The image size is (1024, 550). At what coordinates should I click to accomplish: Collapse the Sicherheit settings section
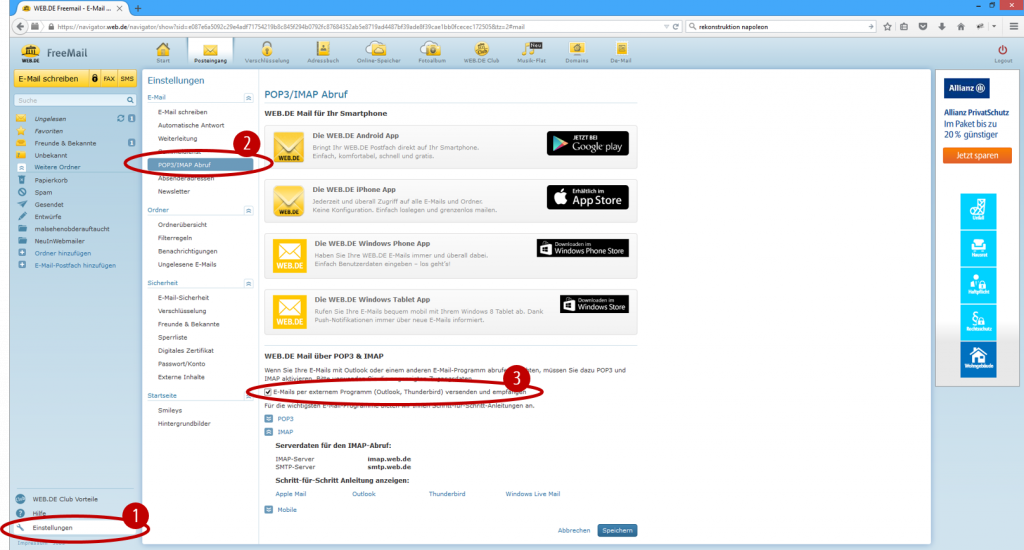click(x=248, y=283)
